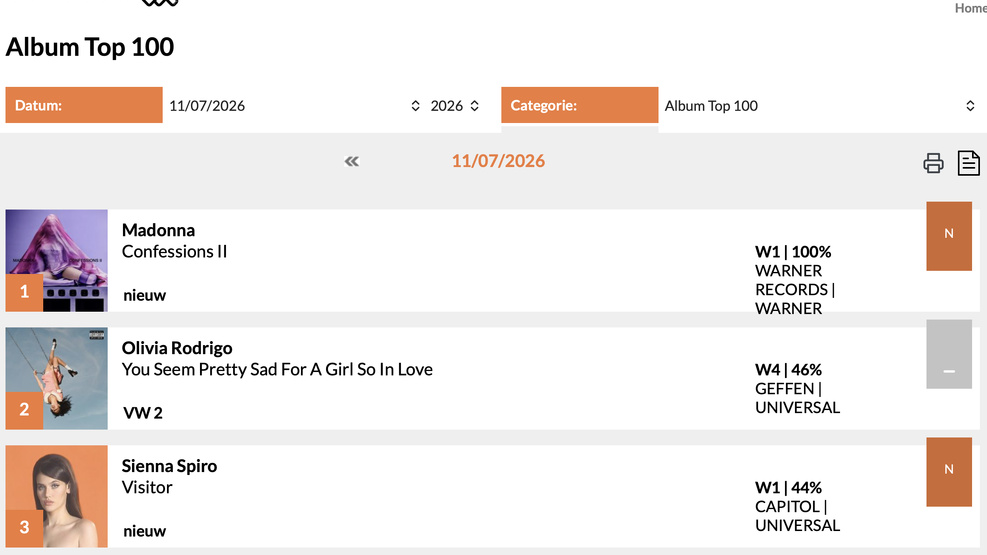Open the date dropdown showing 11/07/2026
The image size is (987, 555).
[x=295, y=106]
